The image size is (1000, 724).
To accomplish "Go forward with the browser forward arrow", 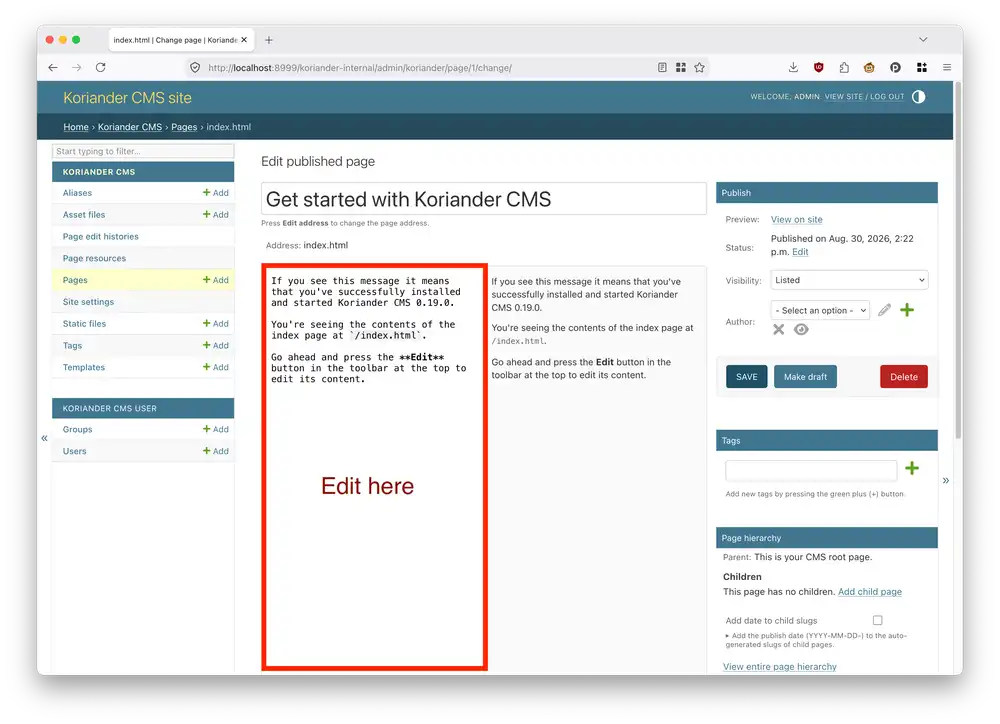I will click(77, 68).
